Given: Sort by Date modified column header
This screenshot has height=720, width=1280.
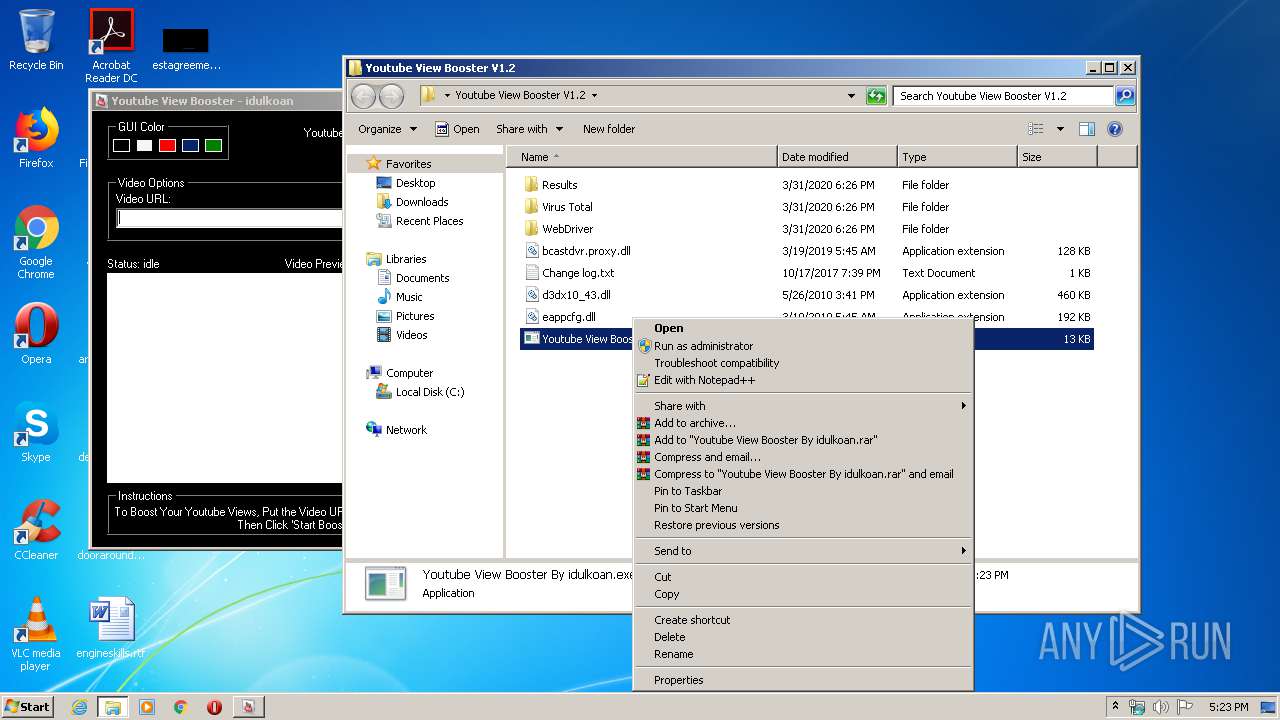Looking at the screenshot, I should point(836,157).
